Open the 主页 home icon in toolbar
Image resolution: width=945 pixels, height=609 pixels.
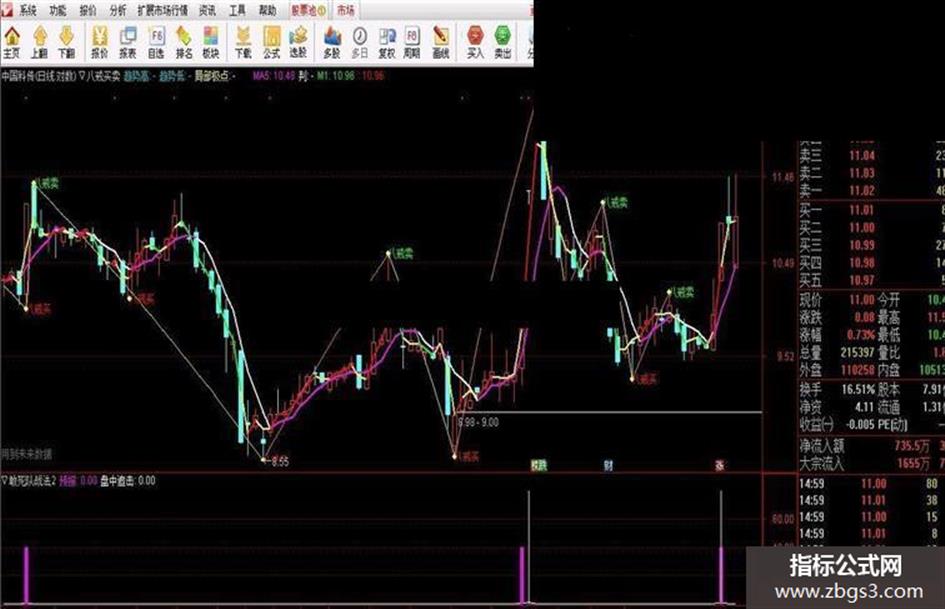coord(12,43)
